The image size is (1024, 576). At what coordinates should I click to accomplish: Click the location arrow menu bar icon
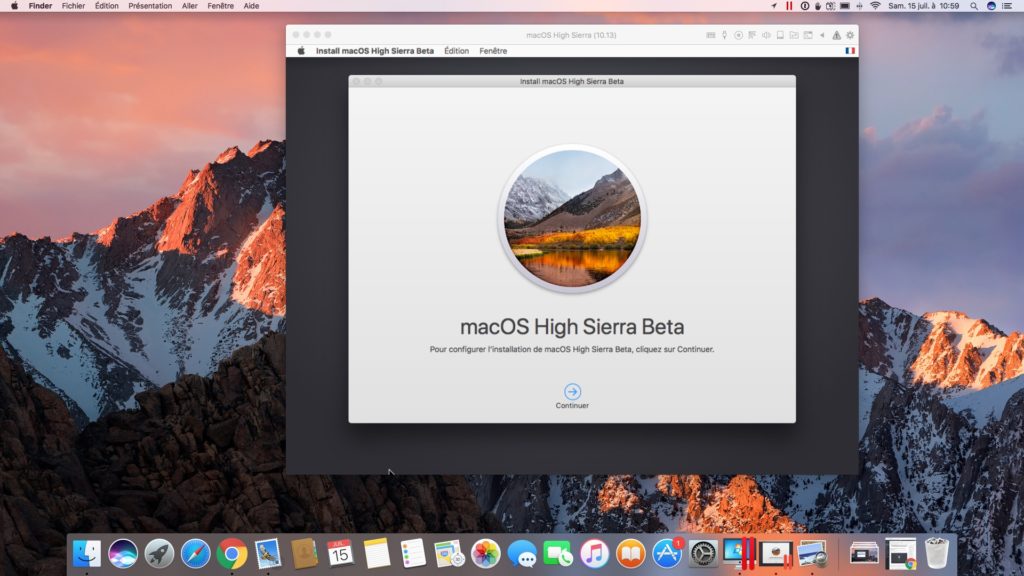tap(774, 6)
